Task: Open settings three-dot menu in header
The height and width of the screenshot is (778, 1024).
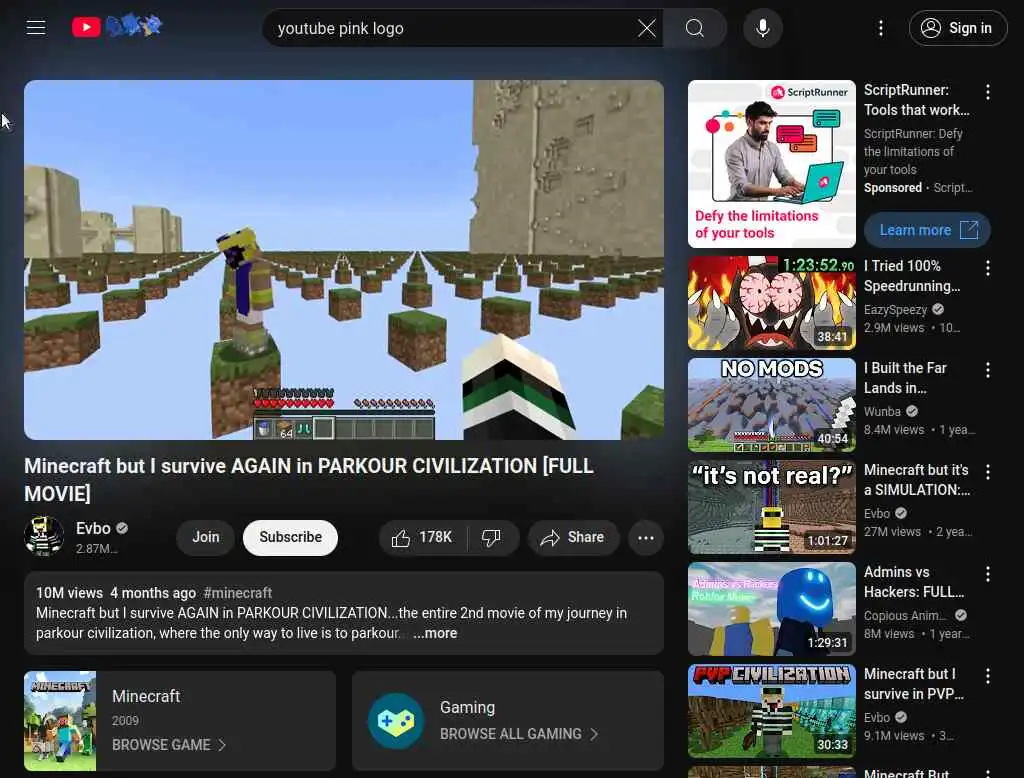Action: pos(880,28)
